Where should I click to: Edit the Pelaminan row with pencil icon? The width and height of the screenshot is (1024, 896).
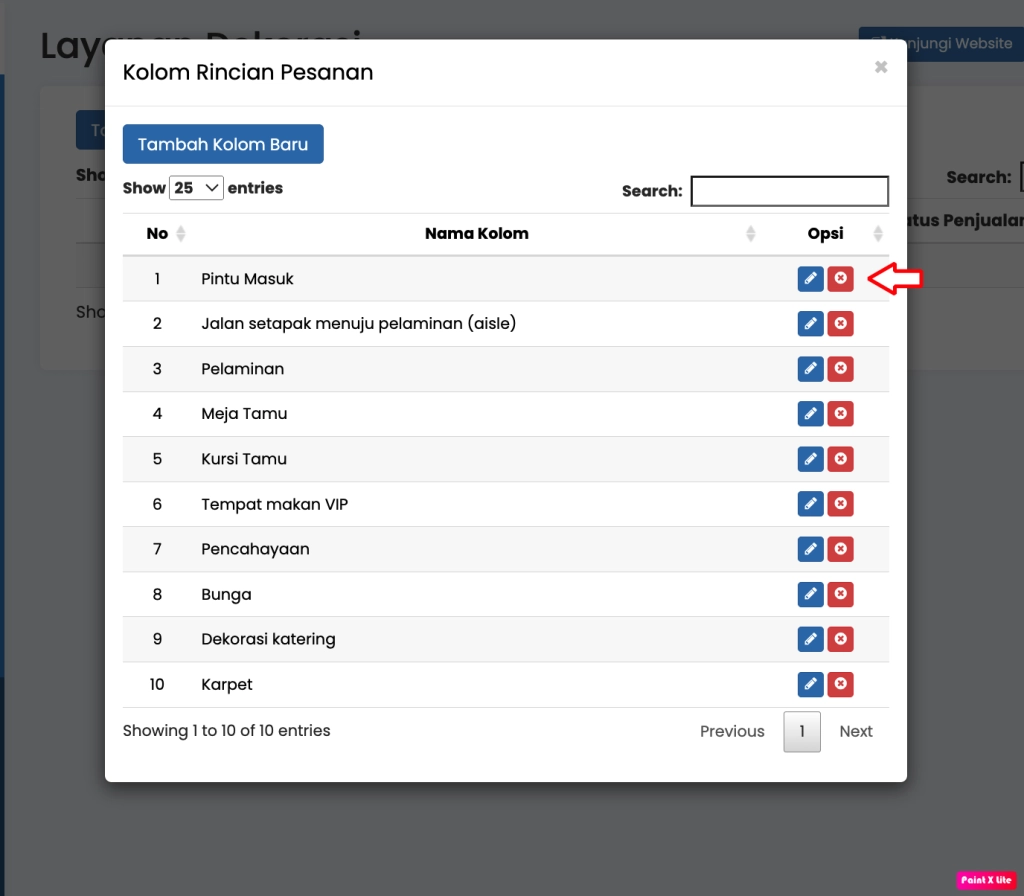point(810,369)
